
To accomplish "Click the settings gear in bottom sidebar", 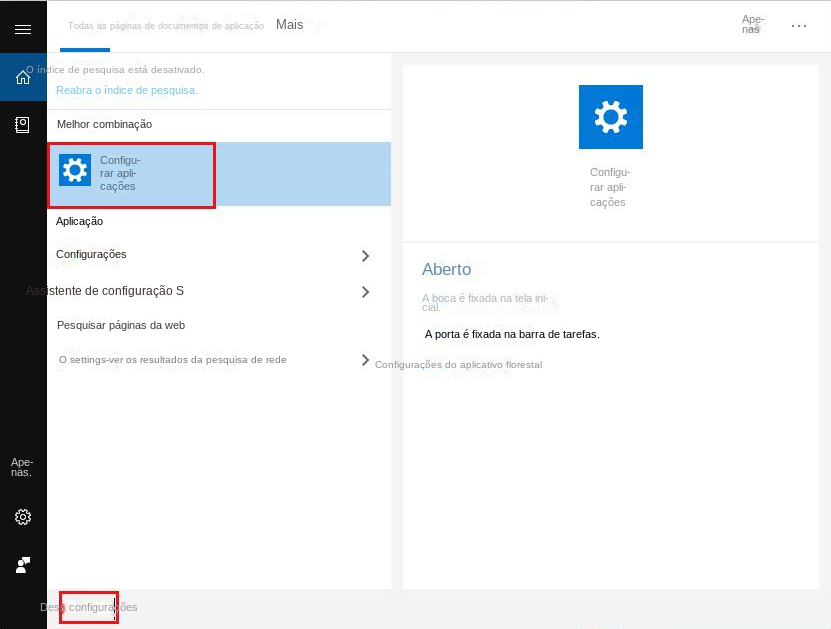I will coord(22,517).
